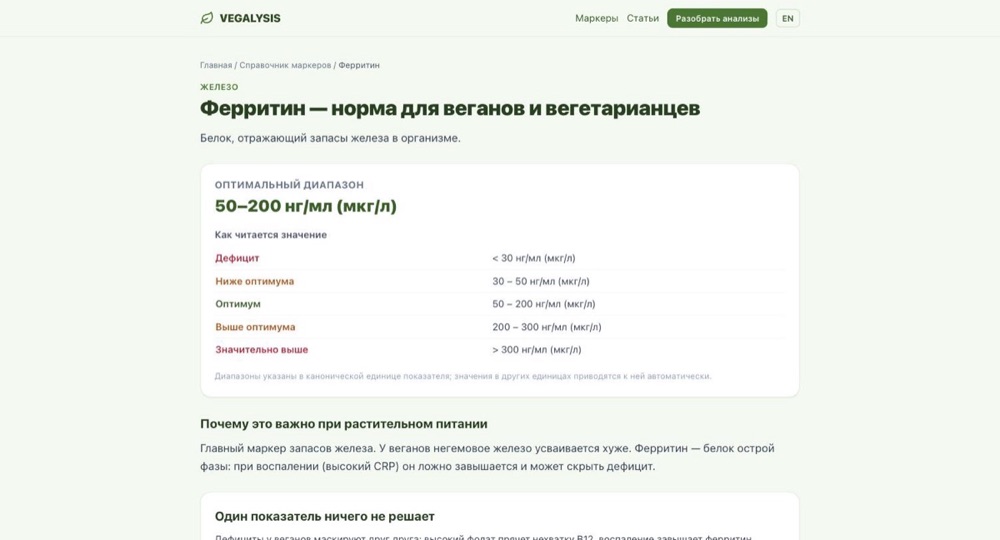1000x540 pixels.
Task: Click heading Один показатель ничего не решает
Action: click(325, 516)
